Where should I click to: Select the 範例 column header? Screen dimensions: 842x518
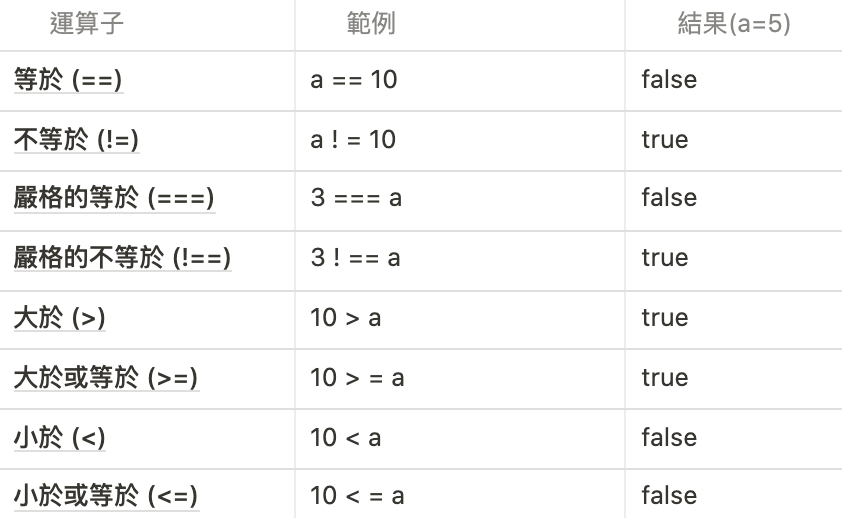click(x=371, y=24)
